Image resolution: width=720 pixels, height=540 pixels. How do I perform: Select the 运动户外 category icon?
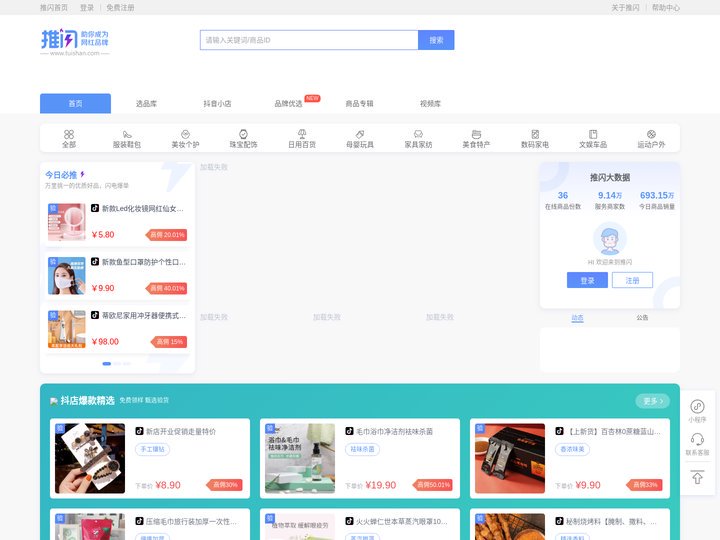pos(651,134)
